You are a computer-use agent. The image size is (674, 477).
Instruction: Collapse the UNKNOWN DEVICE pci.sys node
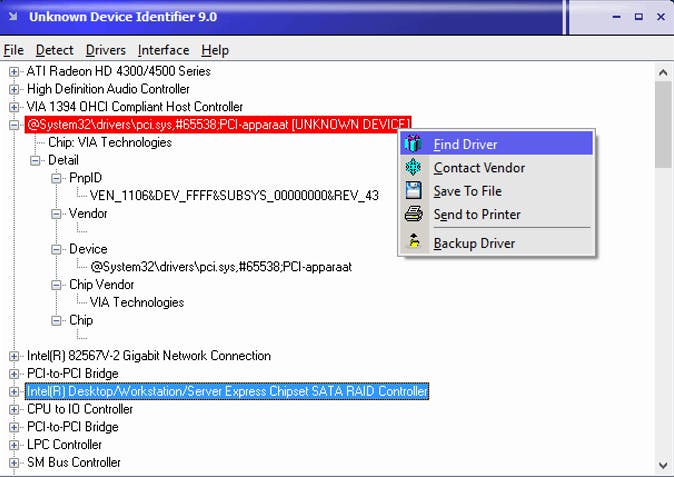pyautogui.click(x=14, y=125)
